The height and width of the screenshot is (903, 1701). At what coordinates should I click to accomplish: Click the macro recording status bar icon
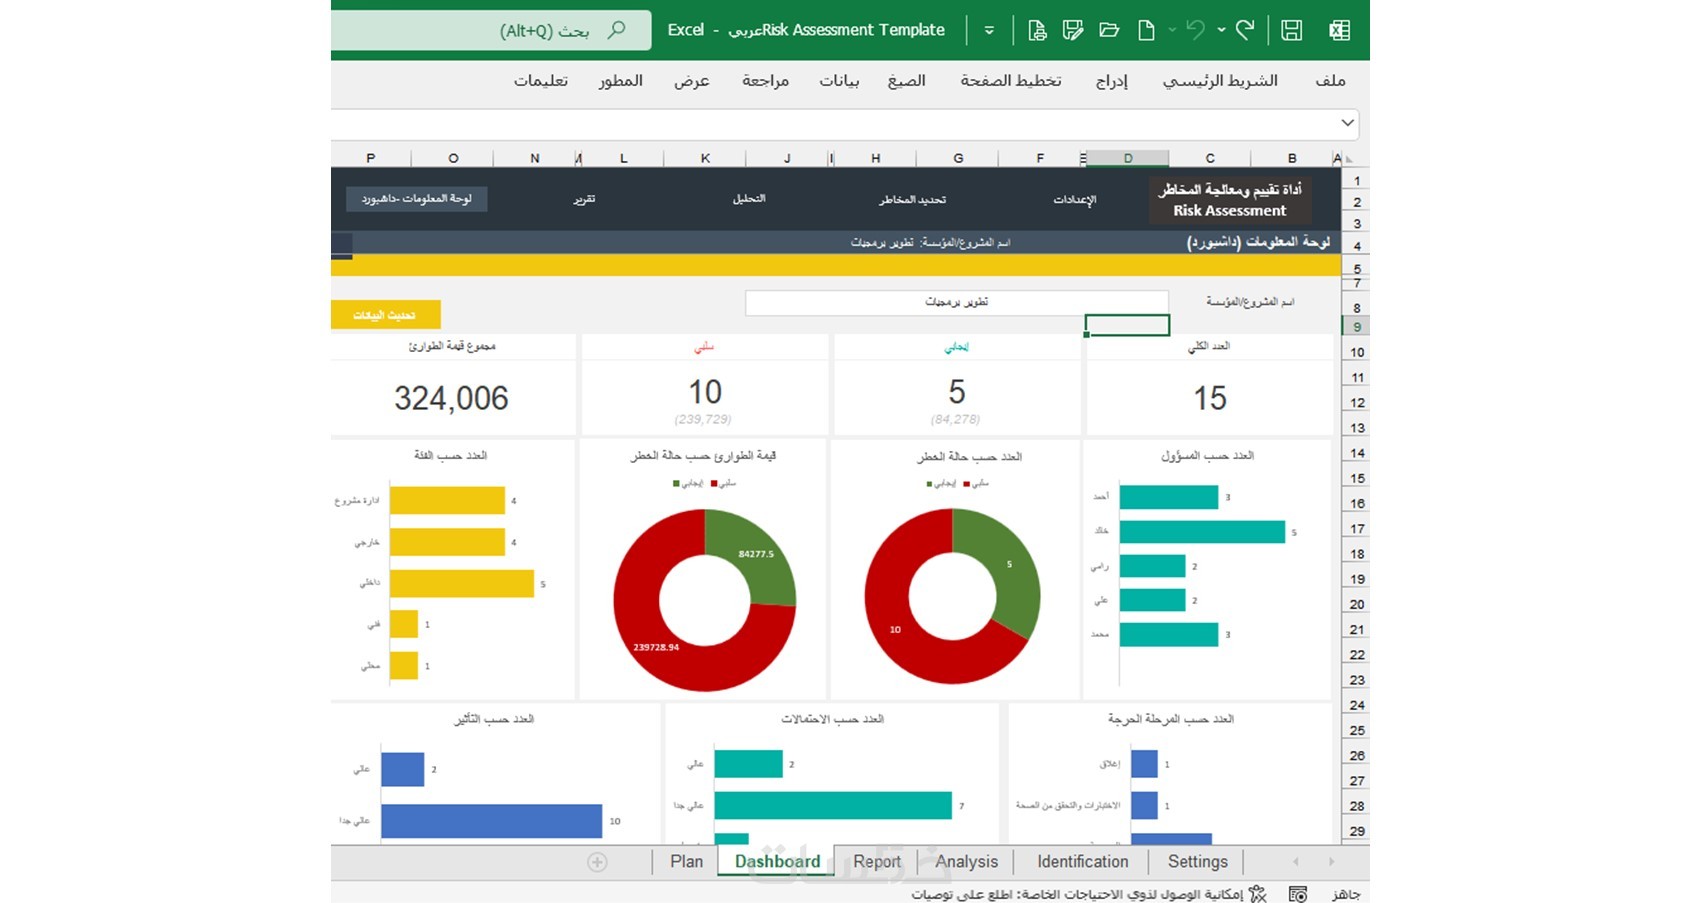pos(1298,894)
